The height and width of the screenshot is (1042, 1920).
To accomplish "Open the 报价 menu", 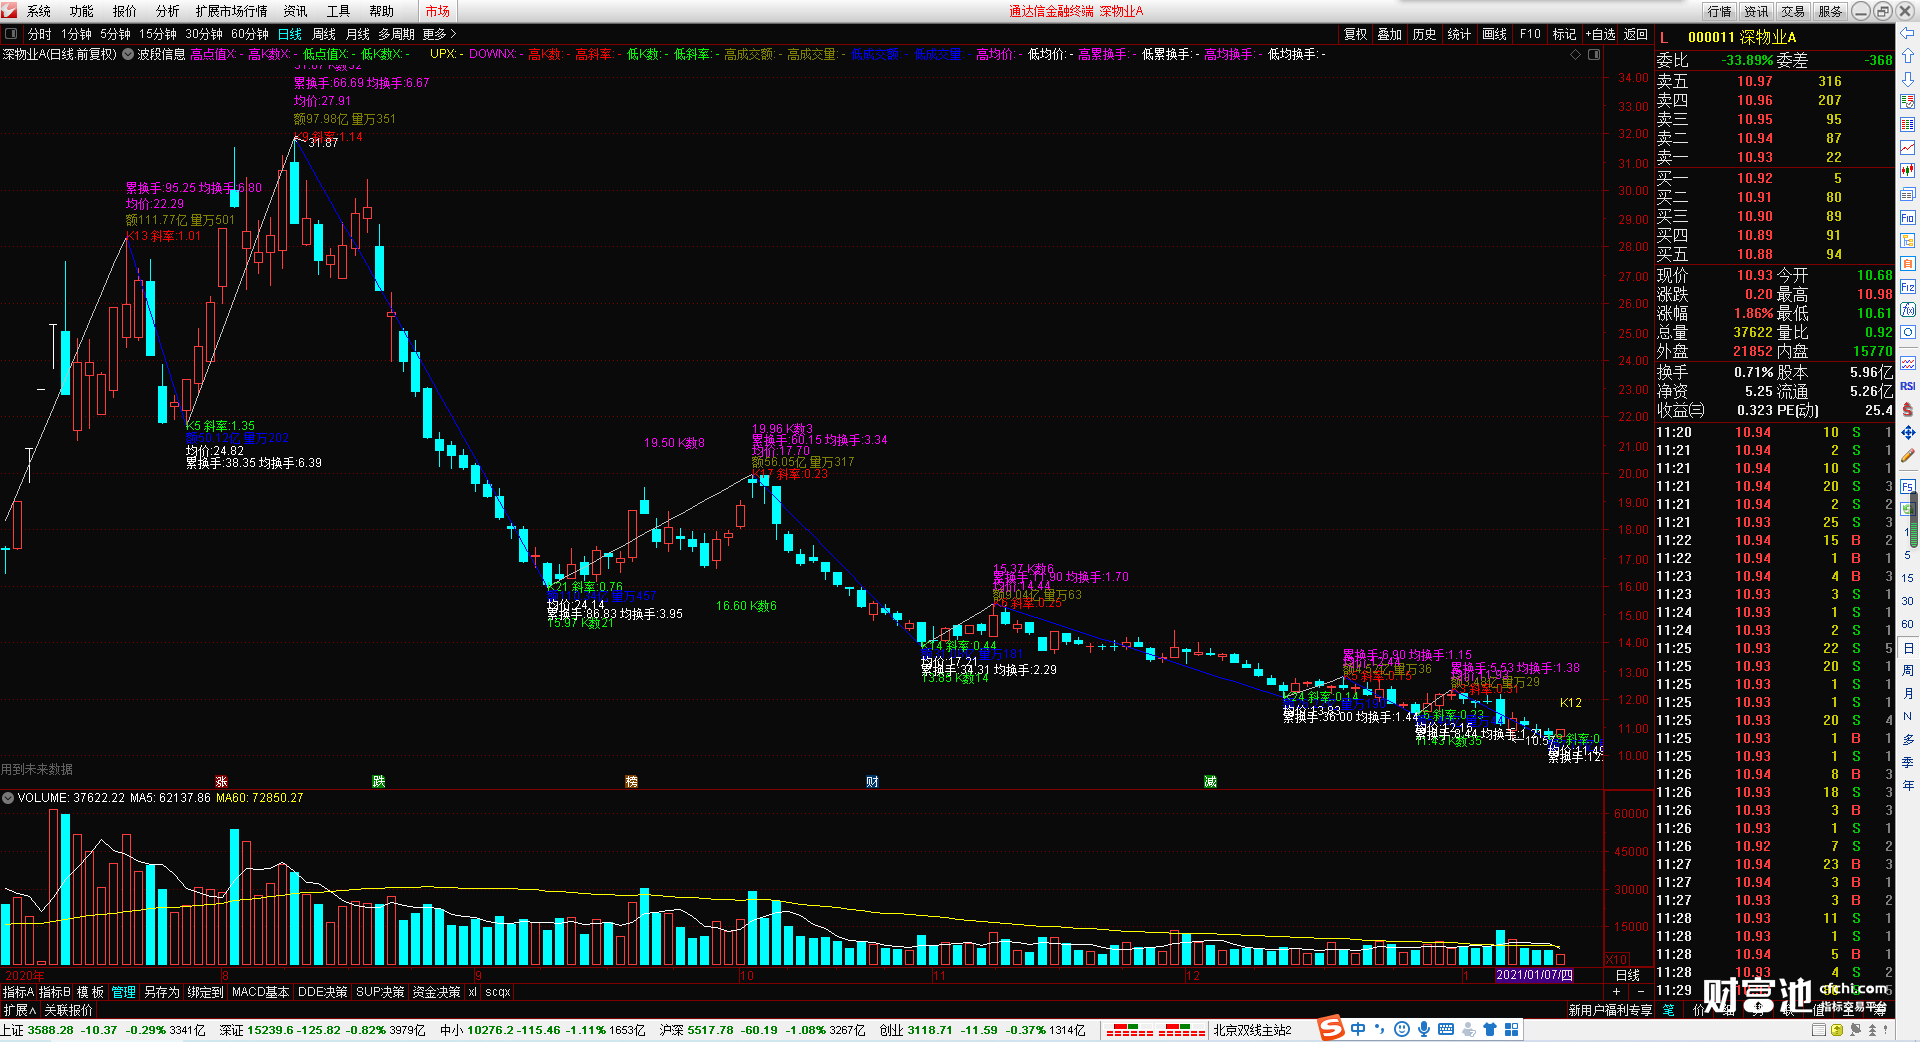I will pyautogui.click(x=125, y=11).
